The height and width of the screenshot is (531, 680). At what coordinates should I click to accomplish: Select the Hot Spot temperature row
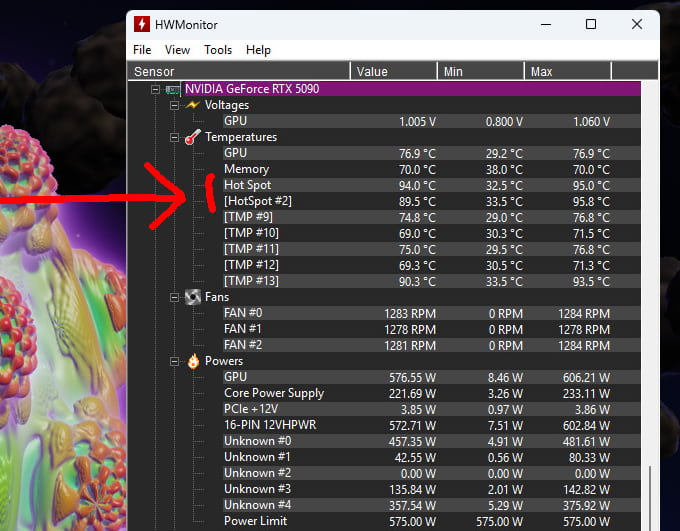[432, 185]
